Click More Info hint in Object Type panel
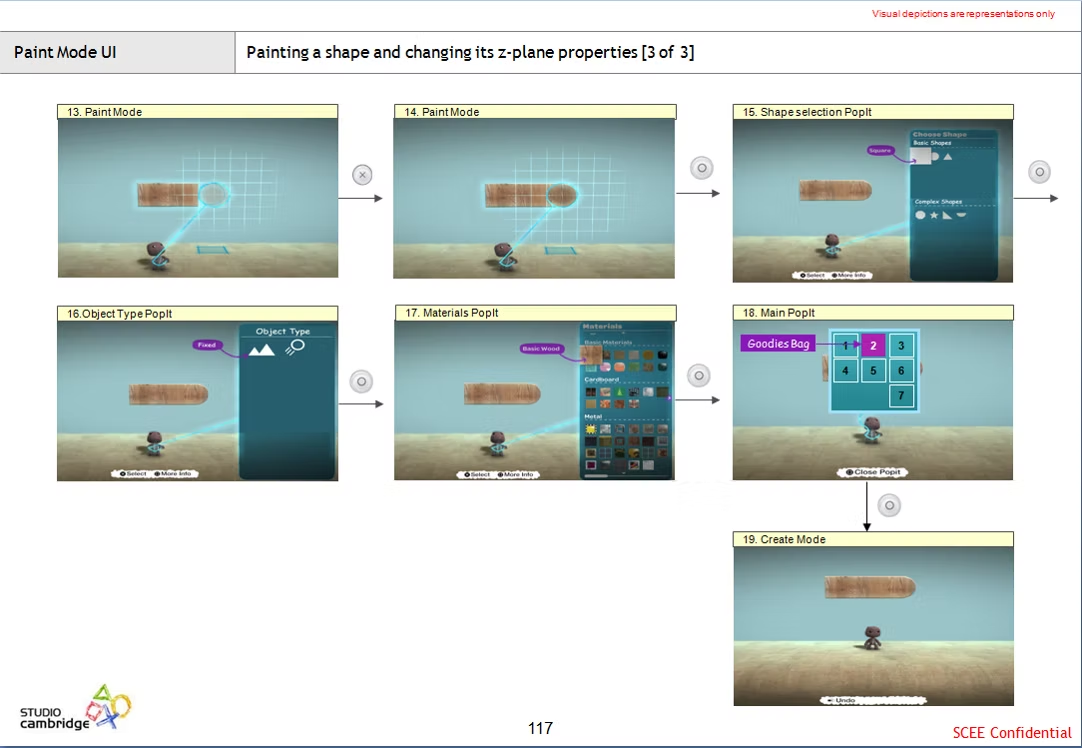 click(x=173, y=473)
